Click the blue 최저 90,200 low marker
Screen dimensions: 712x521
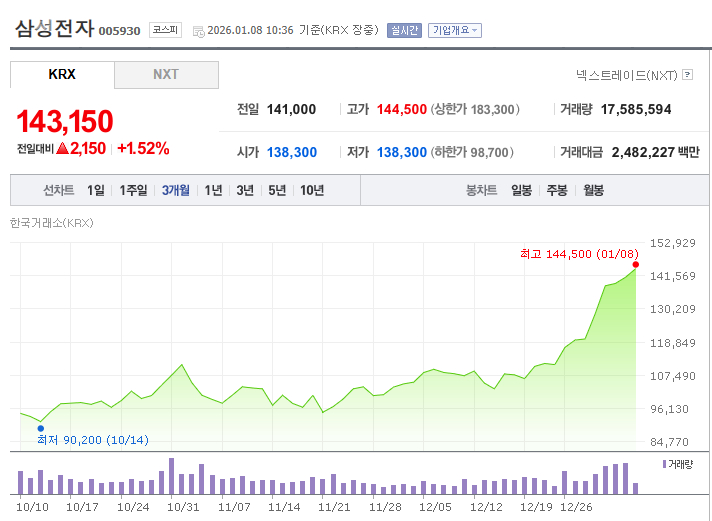pos(40,427)
